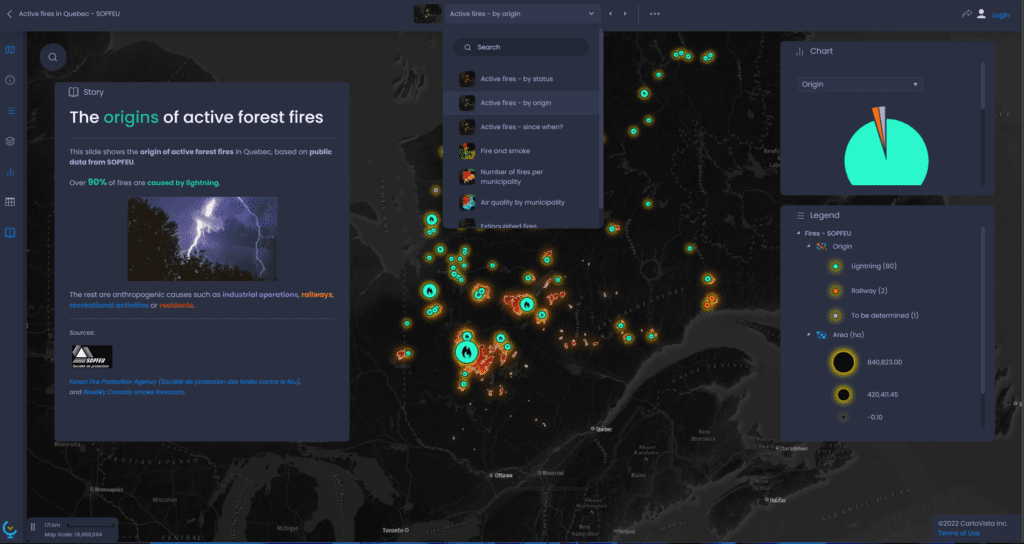Click the user profile icon
The height and width of the screenshot is (544, 1024).
[981, 13]
